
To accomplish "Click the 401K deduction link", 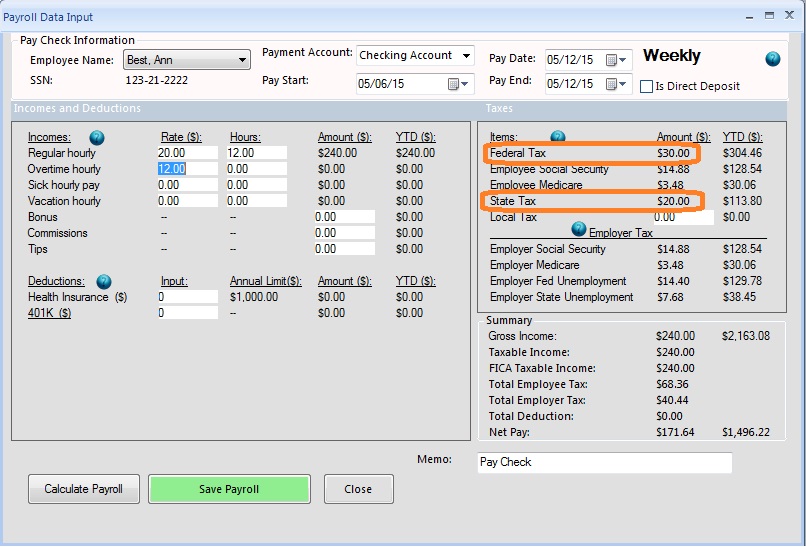I will point(49,313).
